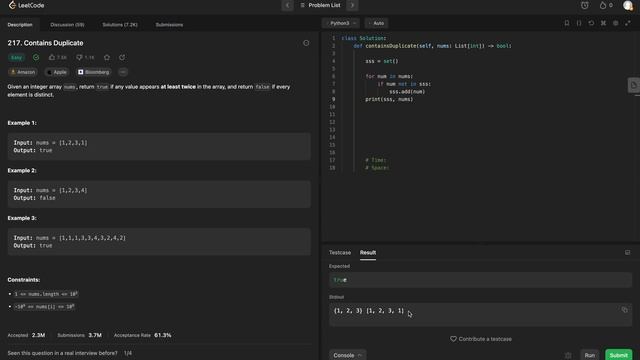Screen dimensions: 640x360
Task: Like the problem with thumbs up
Action: click(58, 58)
